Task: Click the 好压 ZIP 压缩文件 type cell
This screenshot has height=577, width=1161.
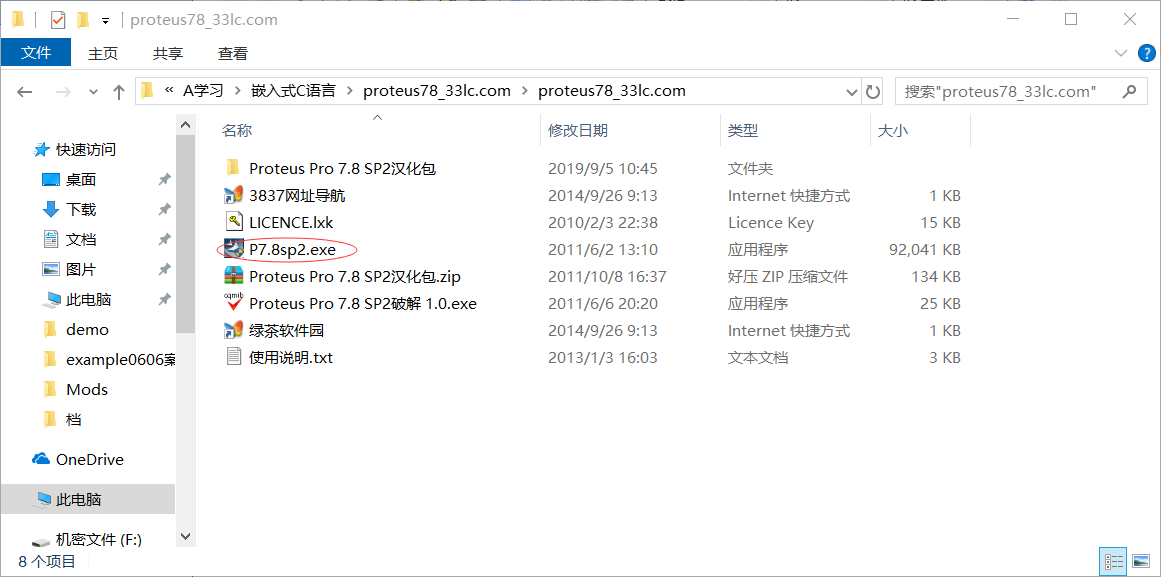Action: click(788, 277)
